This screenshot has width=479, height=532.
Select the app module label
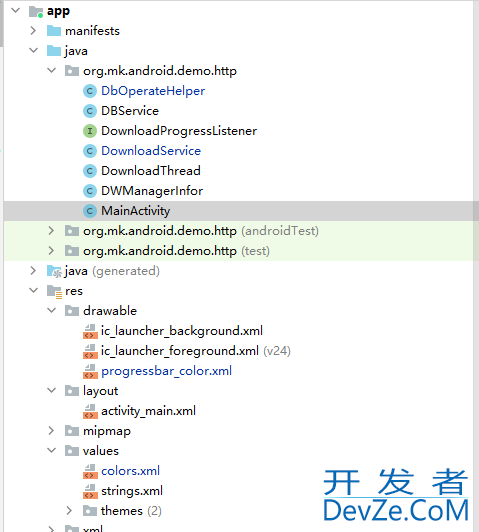coord(58,12)
